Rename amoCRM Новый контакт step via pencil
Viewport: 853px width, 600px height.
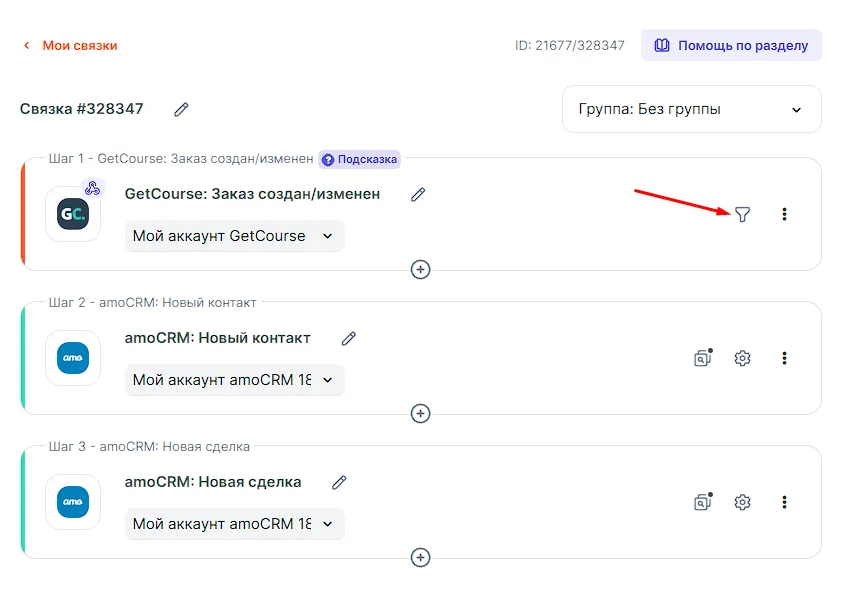point(349,338)
